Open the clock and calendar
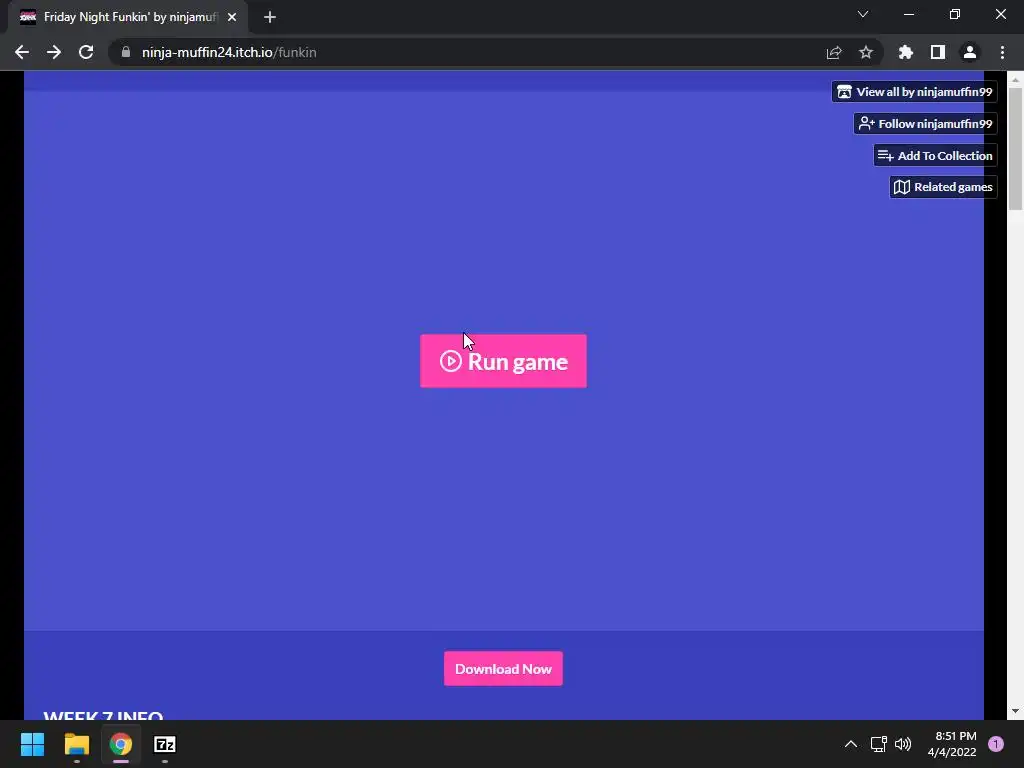 coord(952,744)
